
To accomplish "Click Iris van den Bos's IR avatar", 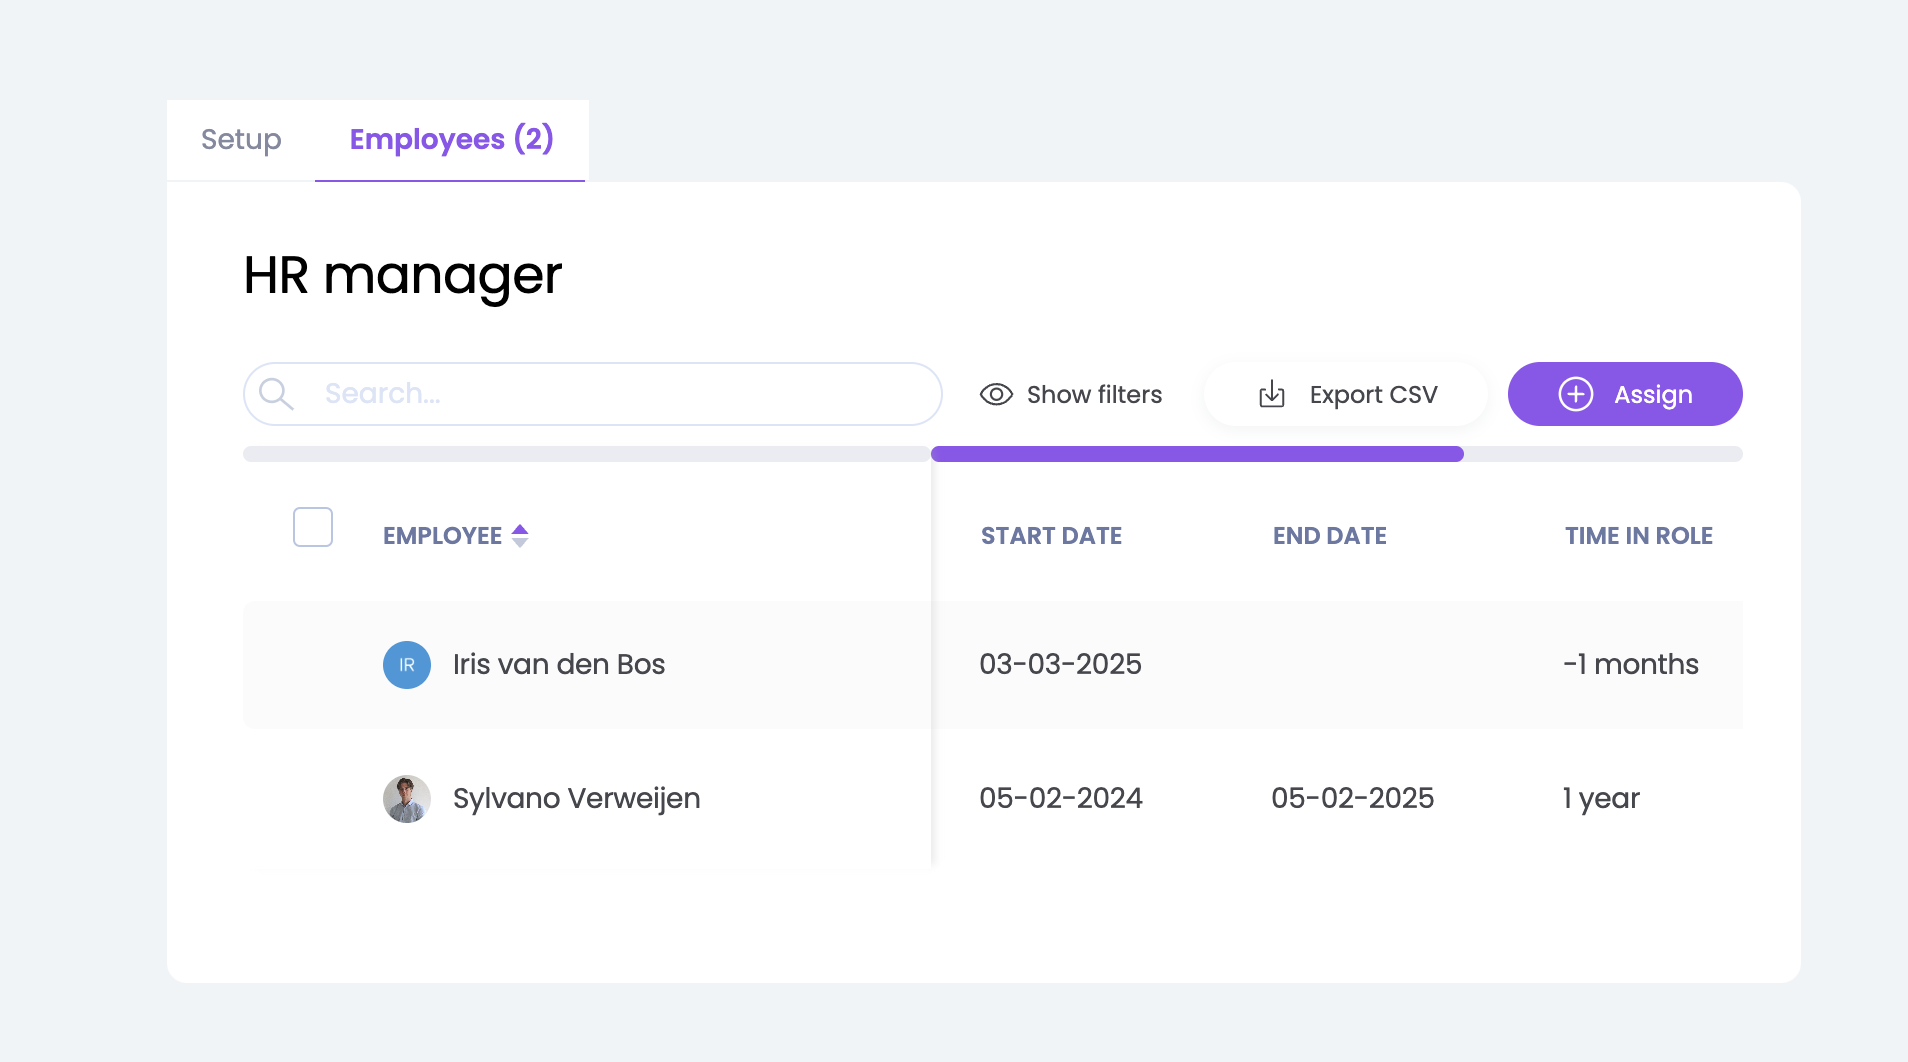I will tap(407, 665).
